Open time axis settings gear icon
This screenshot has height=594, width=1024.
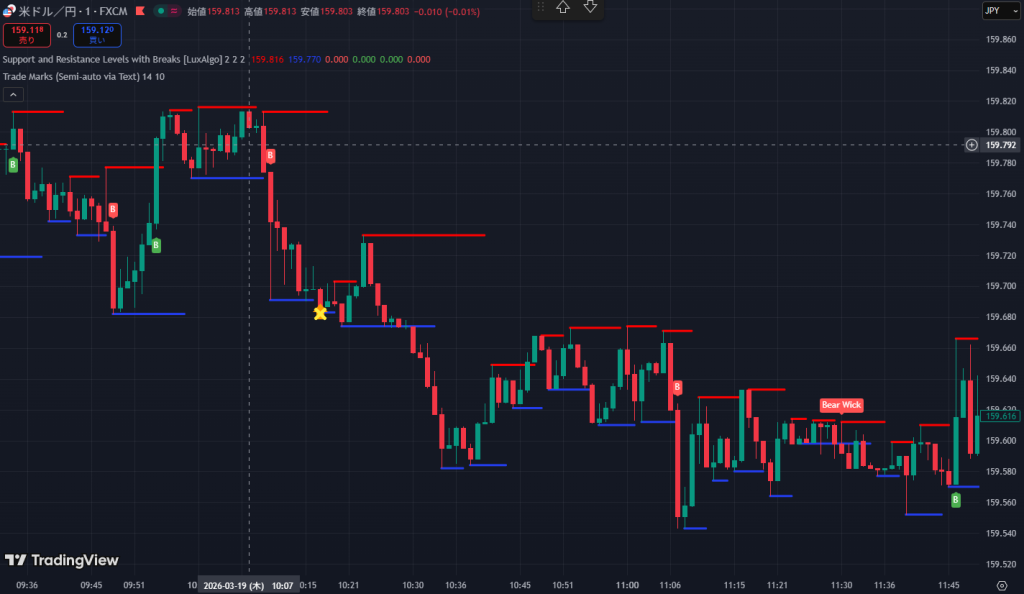coord(1002,585)
